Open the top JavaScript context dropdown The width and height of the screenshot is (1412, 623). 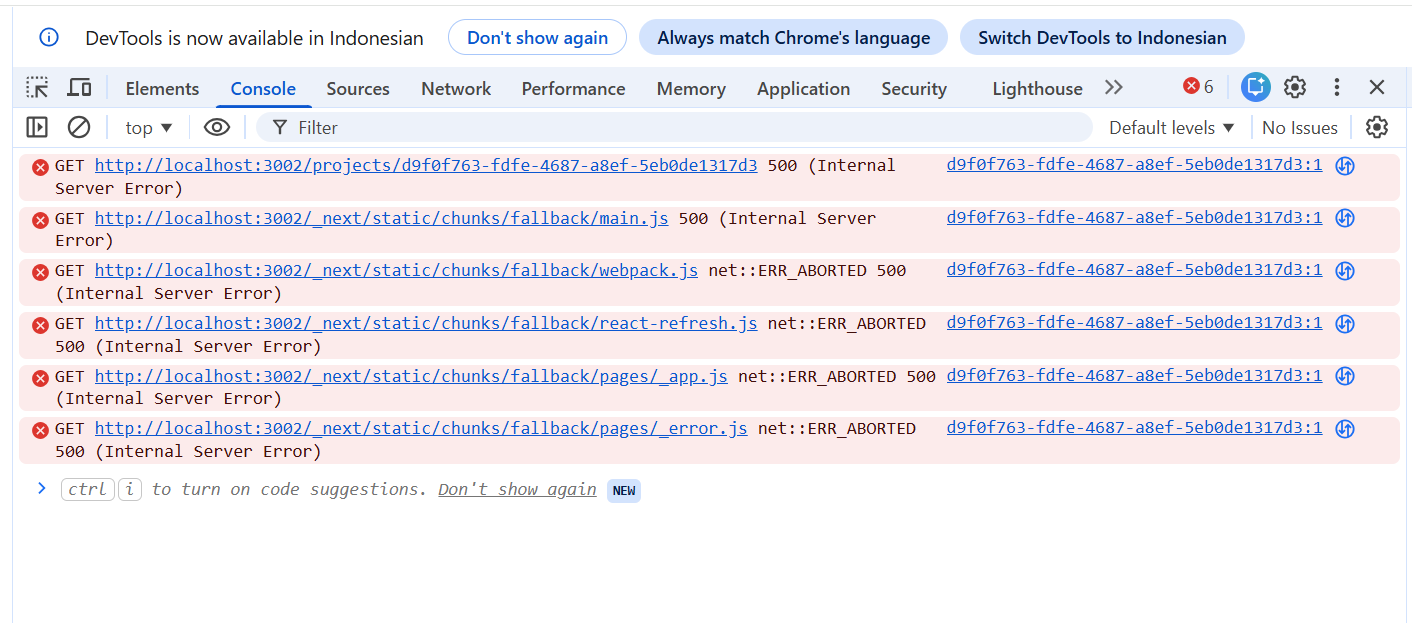tap(149, 127)
